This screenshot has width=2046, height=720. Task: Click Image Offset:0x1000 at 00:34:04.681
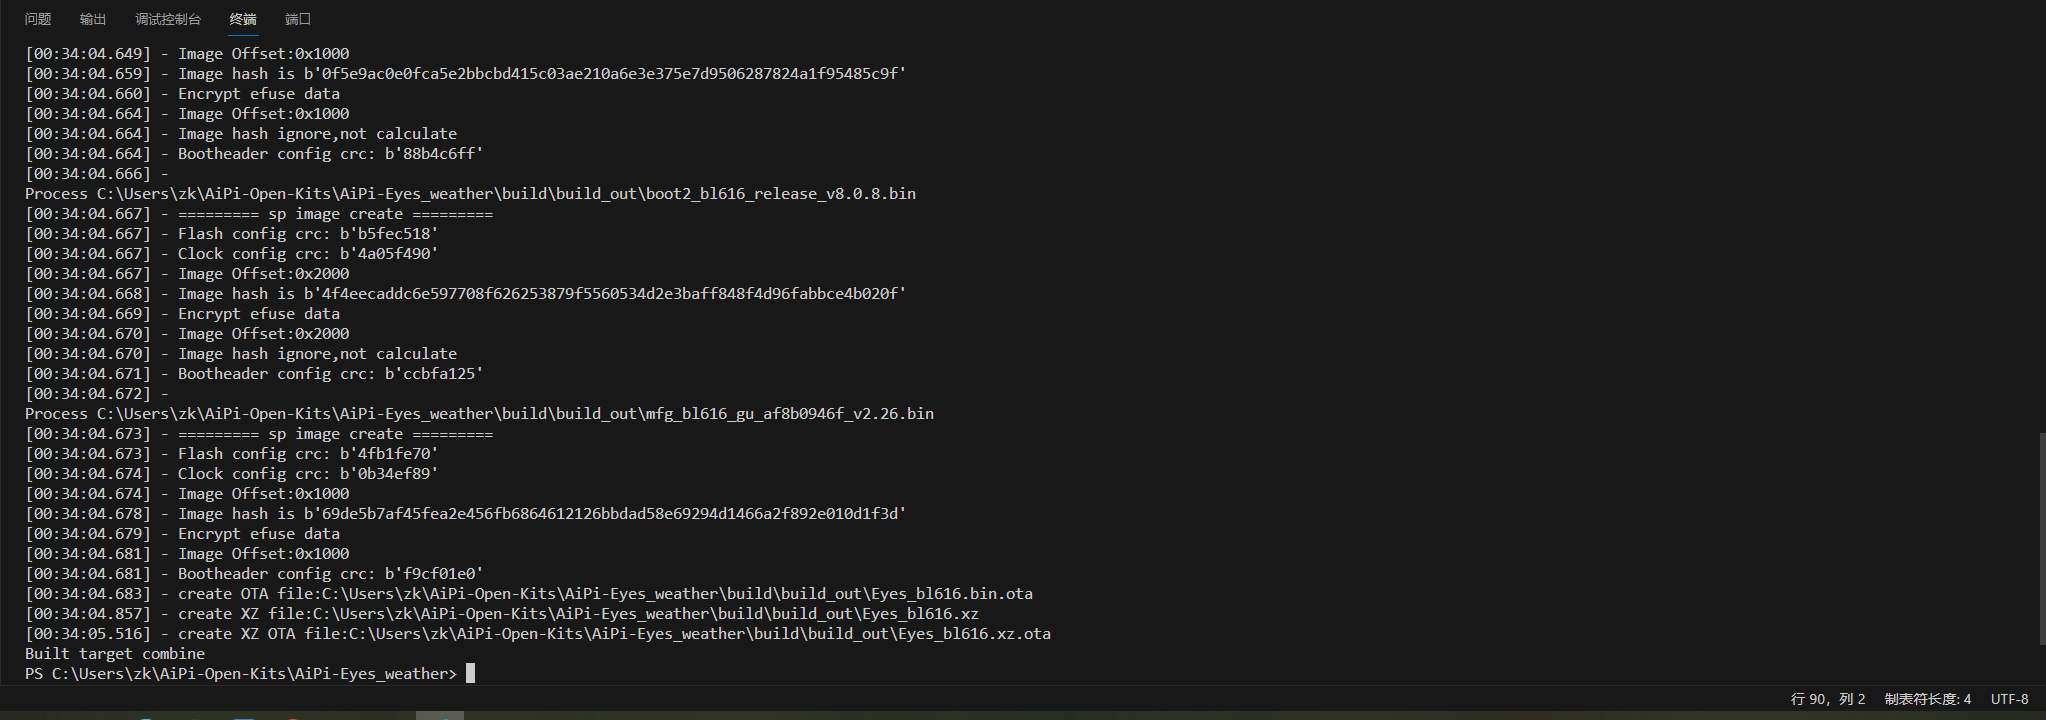[264, 554]
